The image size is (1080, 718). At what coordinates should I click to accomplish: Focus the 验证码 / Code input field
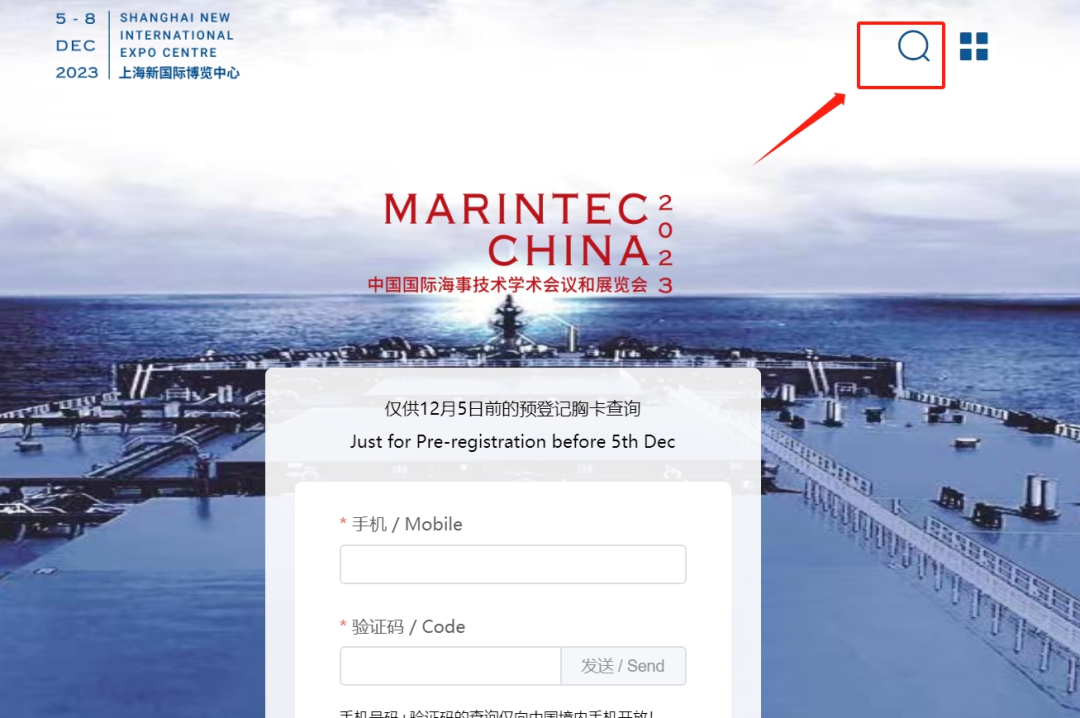(450, 666)
